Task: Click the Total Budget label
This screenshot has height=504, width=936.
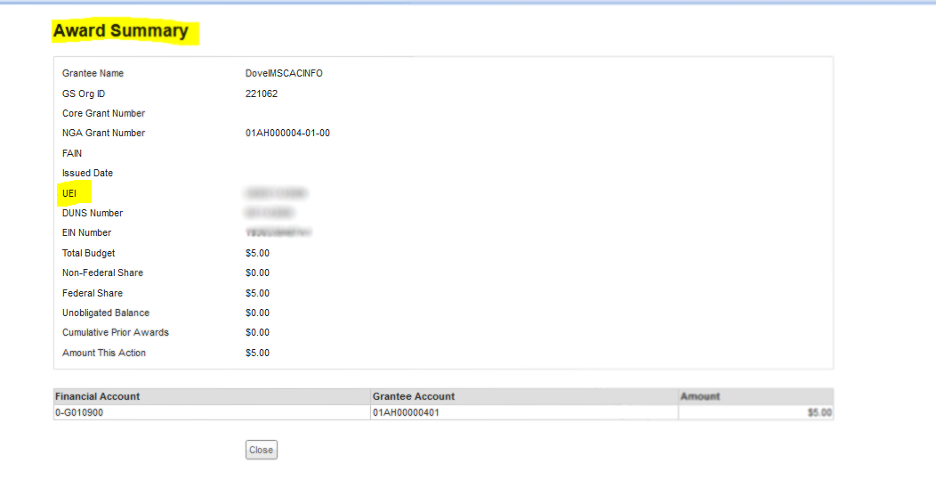Action: tap(88, 253)
